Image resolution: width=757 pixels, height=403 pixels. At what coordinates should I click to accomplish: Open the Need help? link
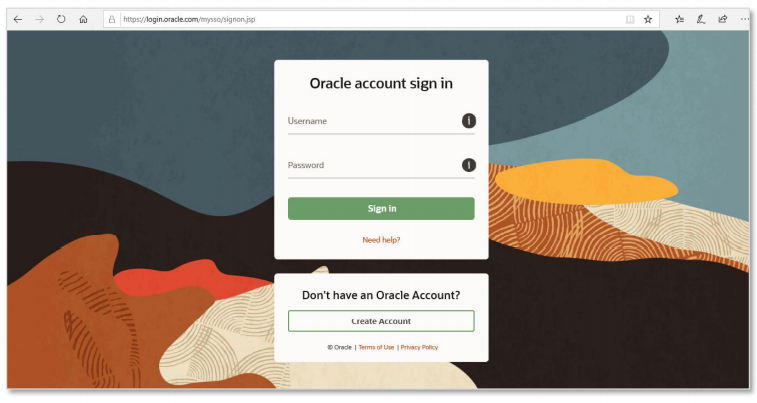pos(381,240)
